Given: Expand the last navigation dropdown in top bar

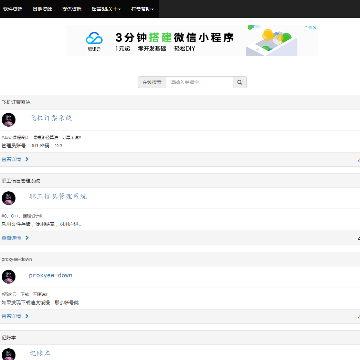Looking at the screenshot, I should pyautogui.click(x=142, y=9).
